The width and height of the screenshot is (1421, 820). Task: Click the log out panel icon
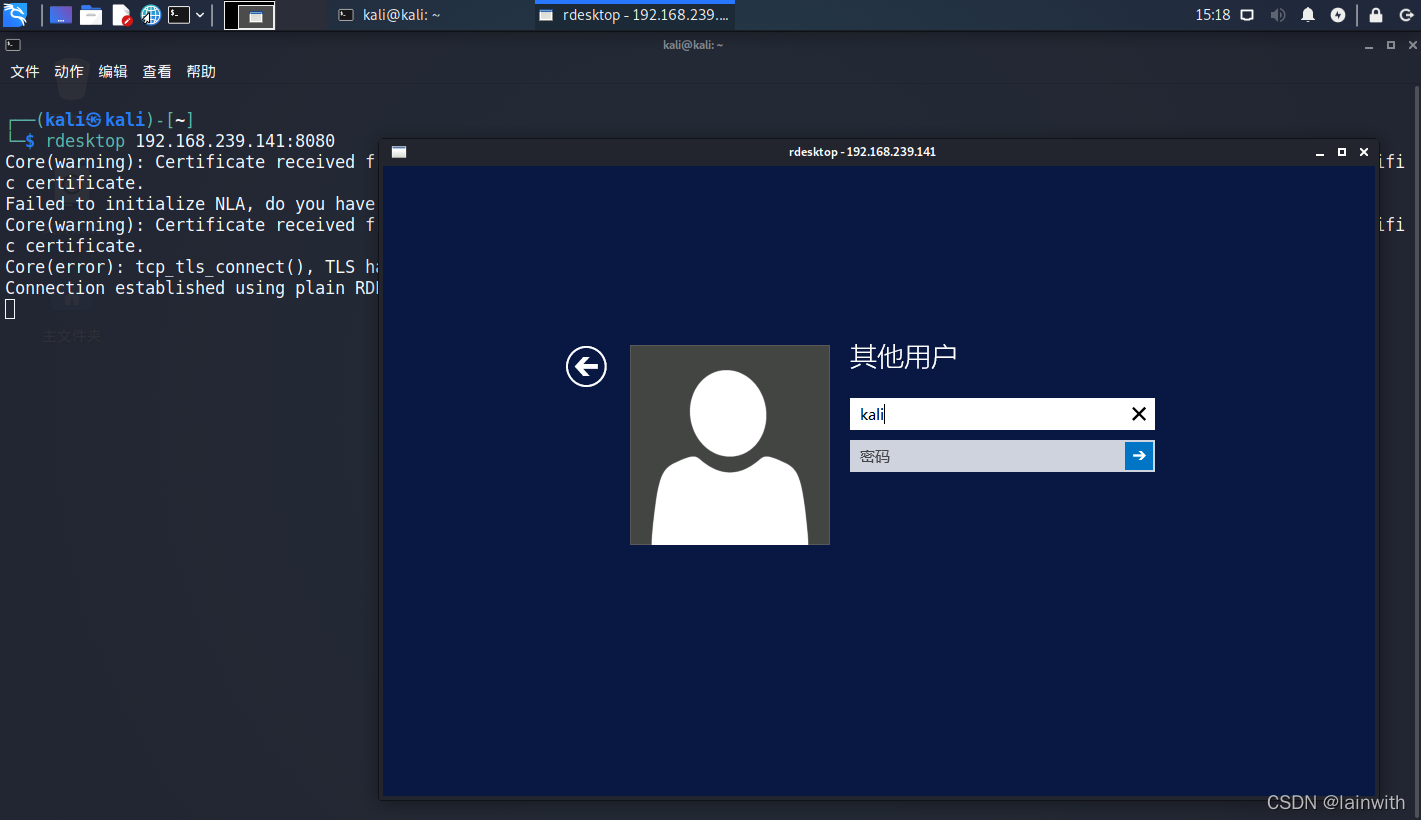(x=1405, y=15)
